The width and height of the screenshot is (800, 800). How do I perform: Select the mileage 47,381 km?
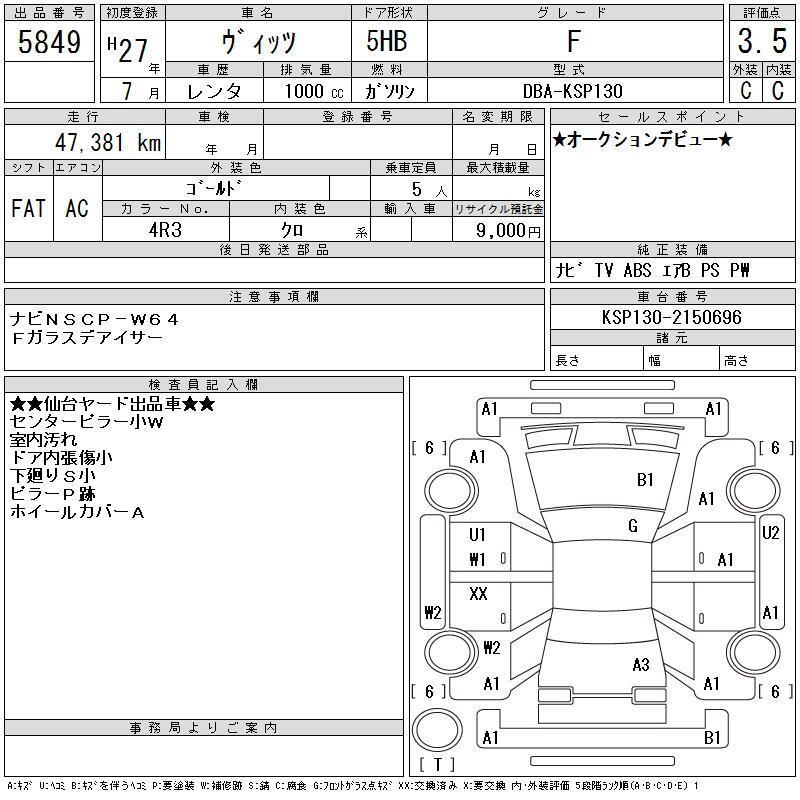(x=108, y=142)
